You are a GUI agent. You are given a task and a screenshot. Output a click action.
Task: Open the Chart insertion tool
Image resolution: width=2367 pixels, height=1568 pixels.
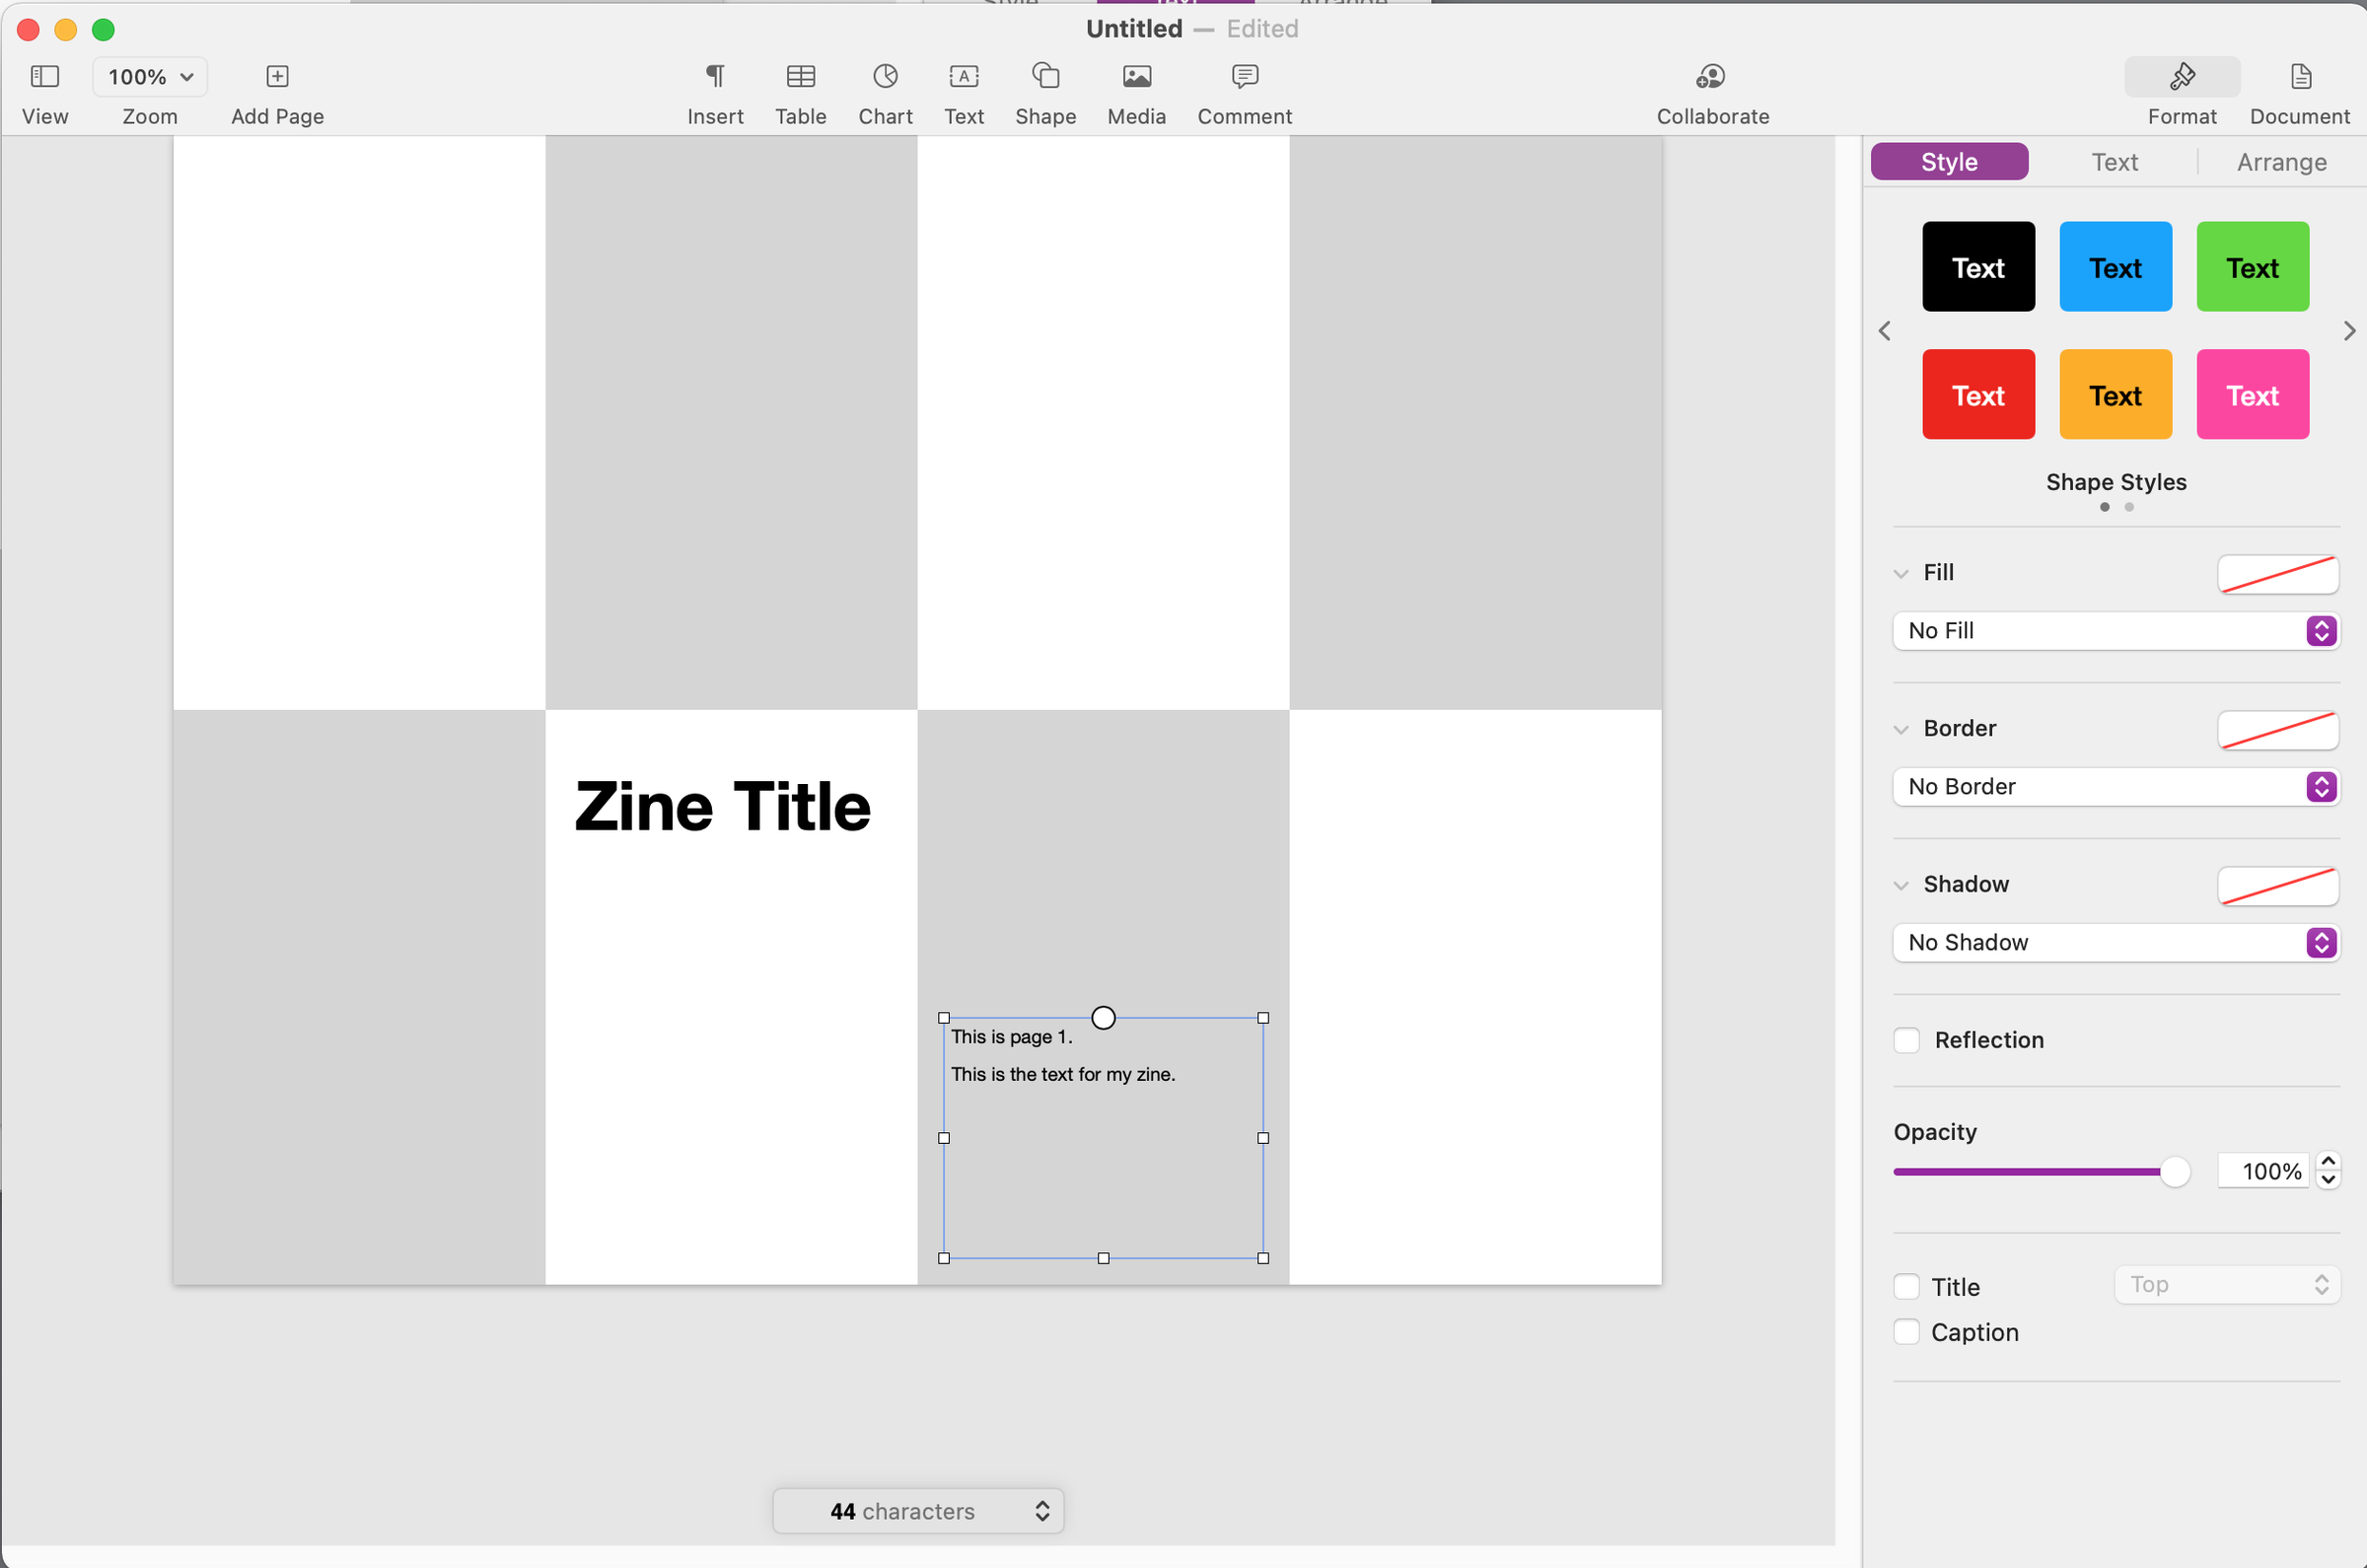(x=883, y=90)
